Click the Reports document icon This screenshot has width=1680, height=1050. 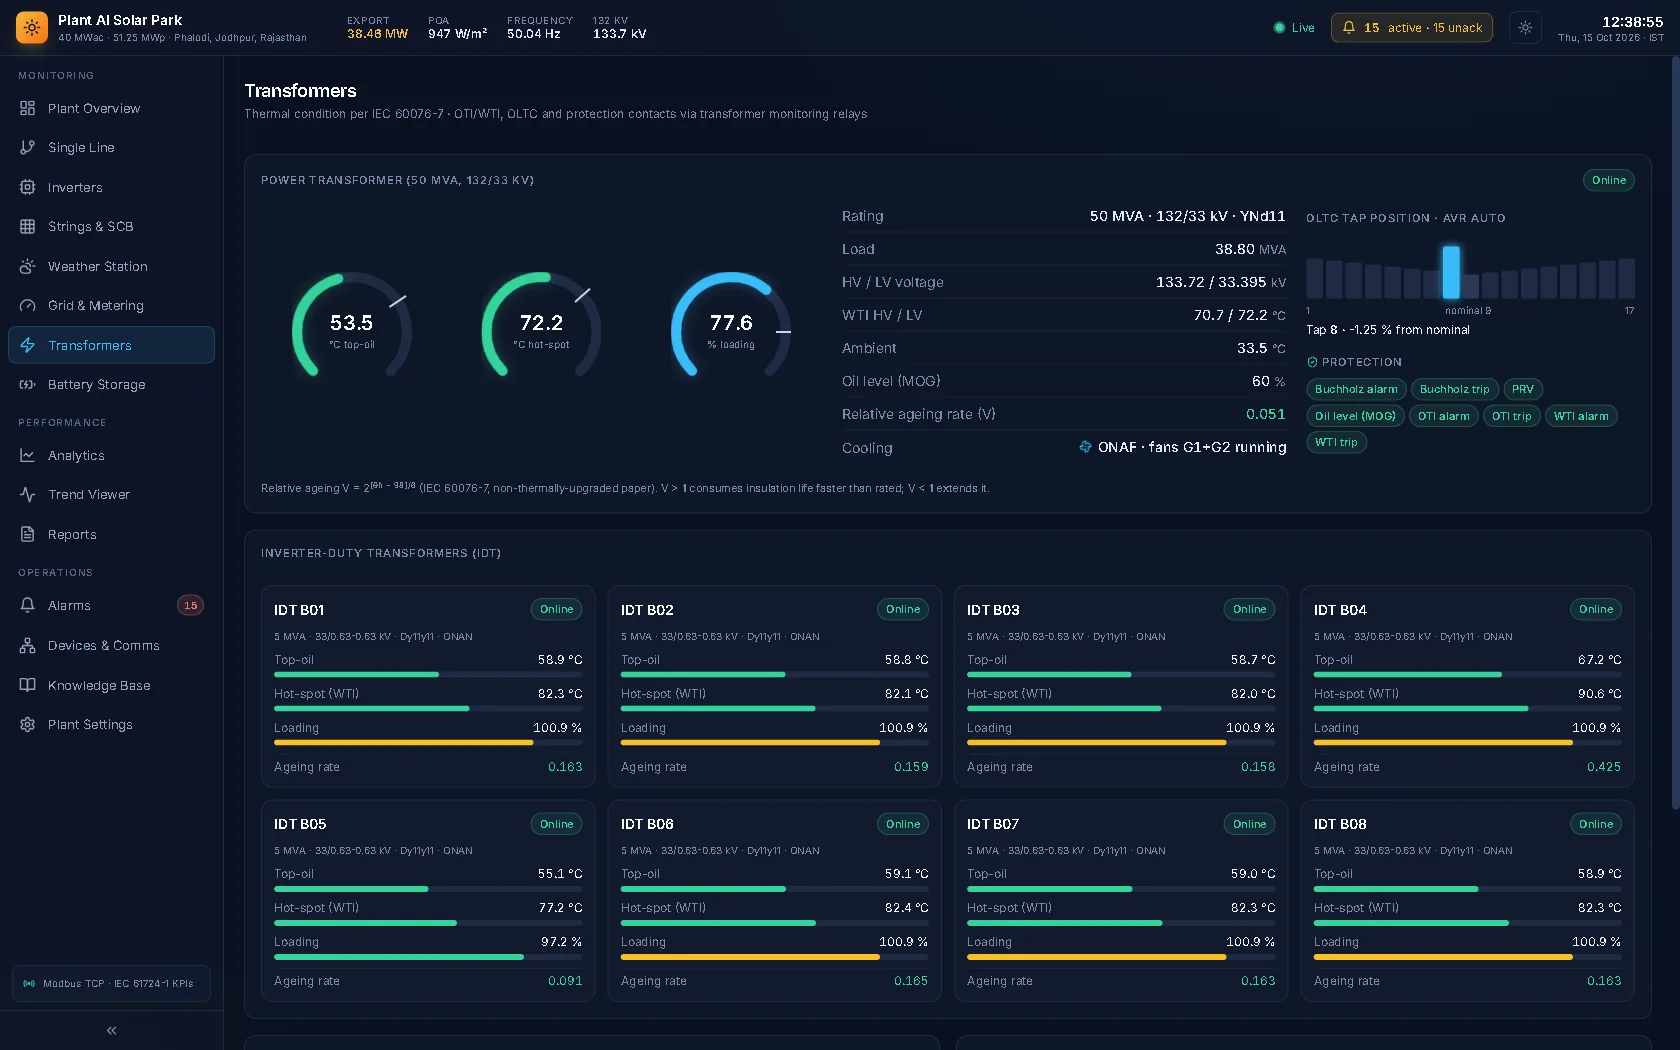pyautogui.click(x=27, y=534)
